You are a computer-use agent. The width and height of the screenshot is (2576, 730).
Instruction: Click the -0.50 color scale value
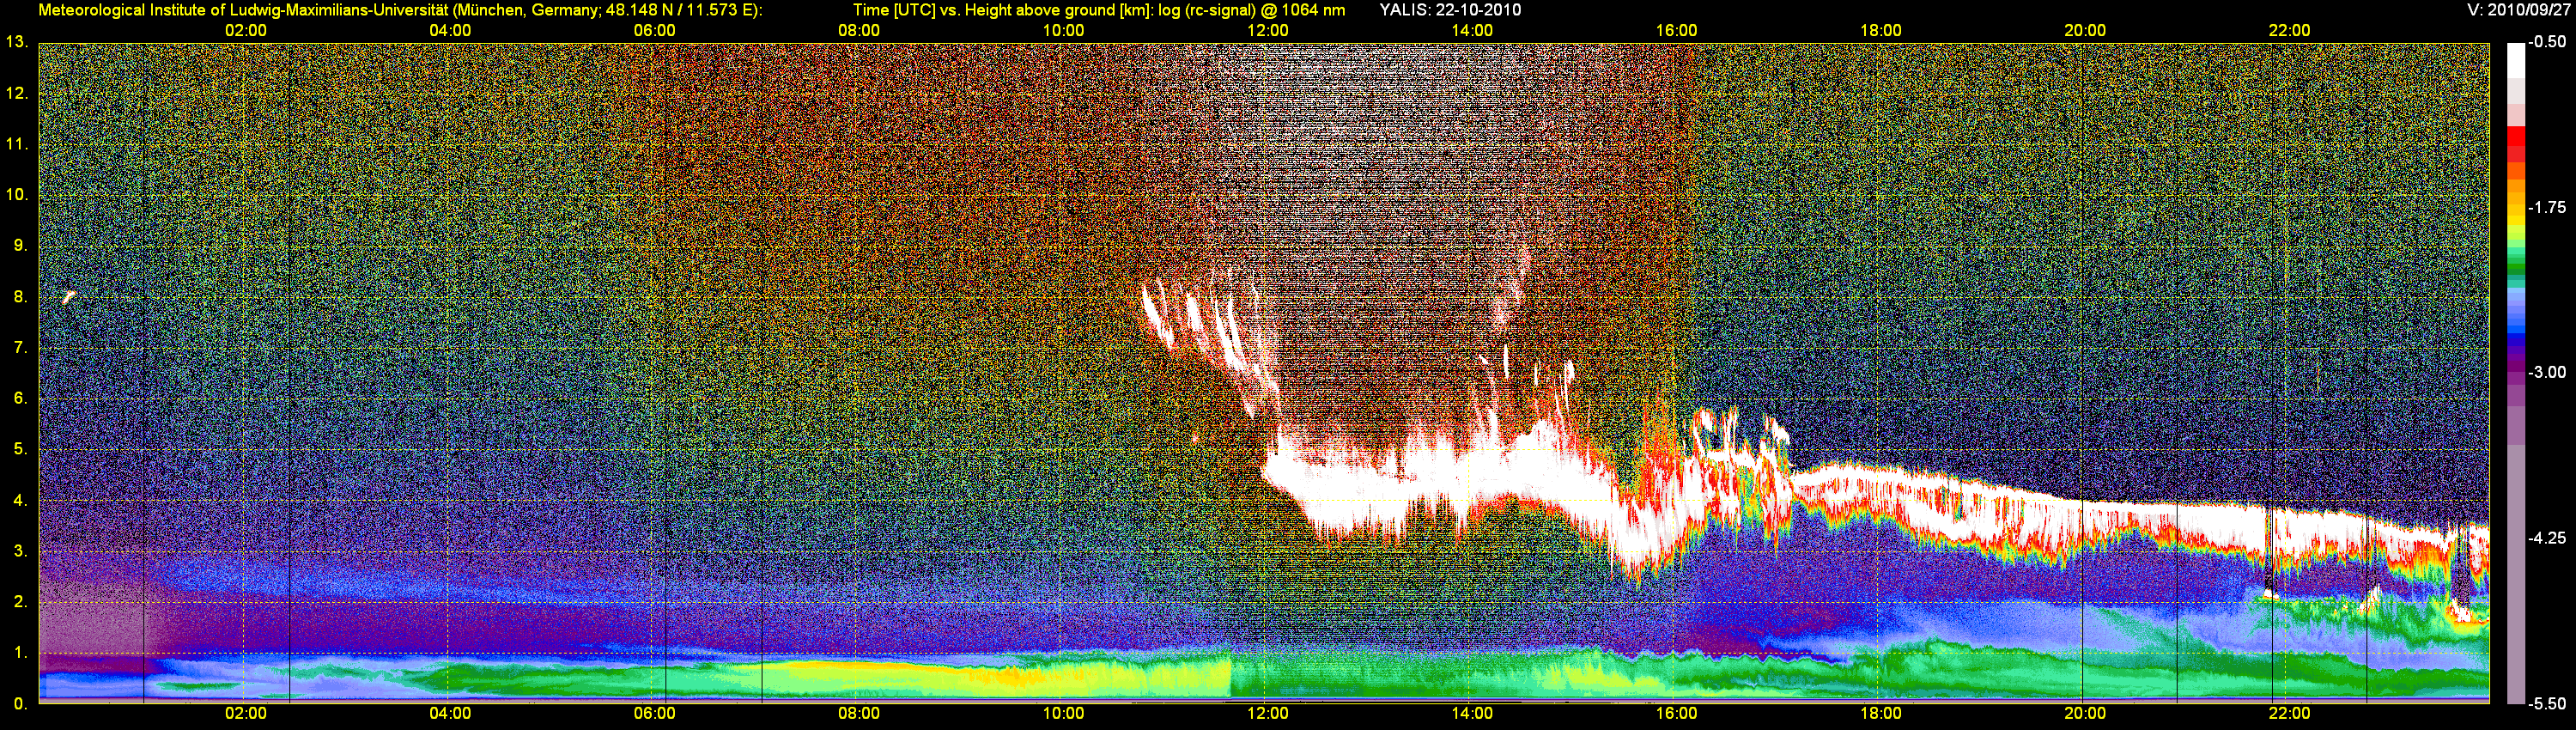2547,42
